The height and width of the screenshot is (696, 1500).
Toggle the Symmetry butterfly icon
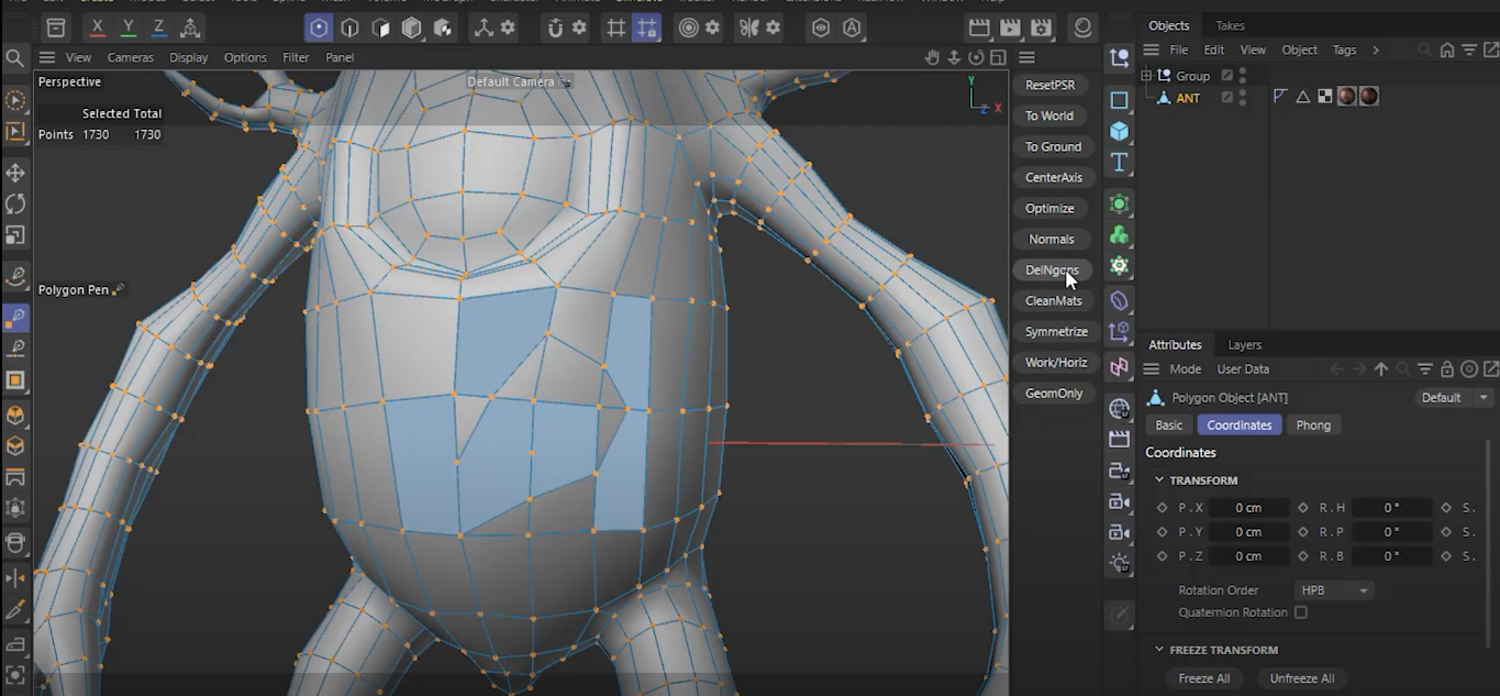click(749, 28)
